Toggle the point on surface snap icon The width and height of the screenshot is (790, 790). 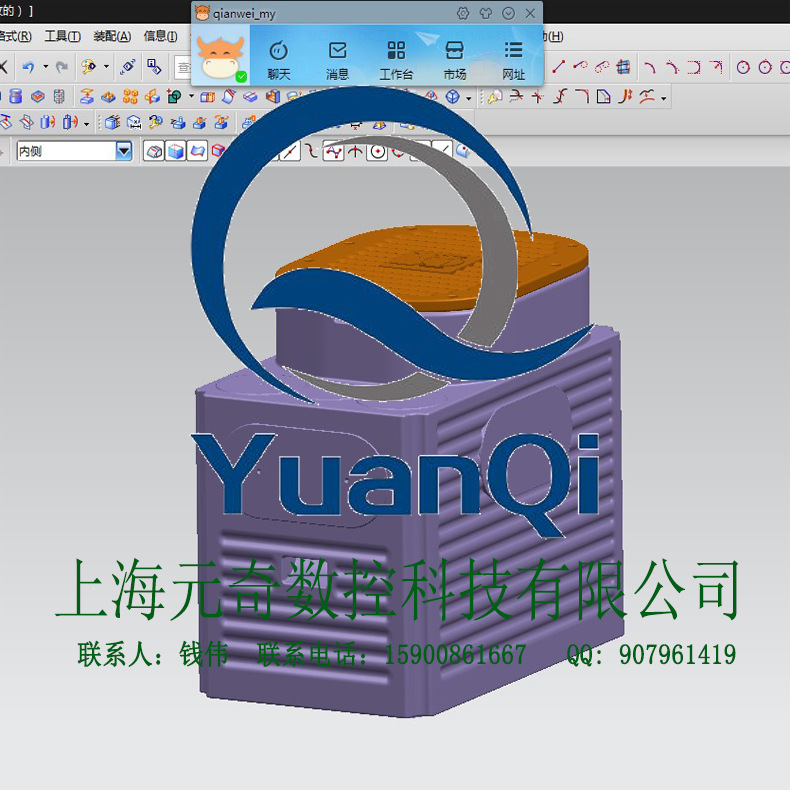[463, 151]
